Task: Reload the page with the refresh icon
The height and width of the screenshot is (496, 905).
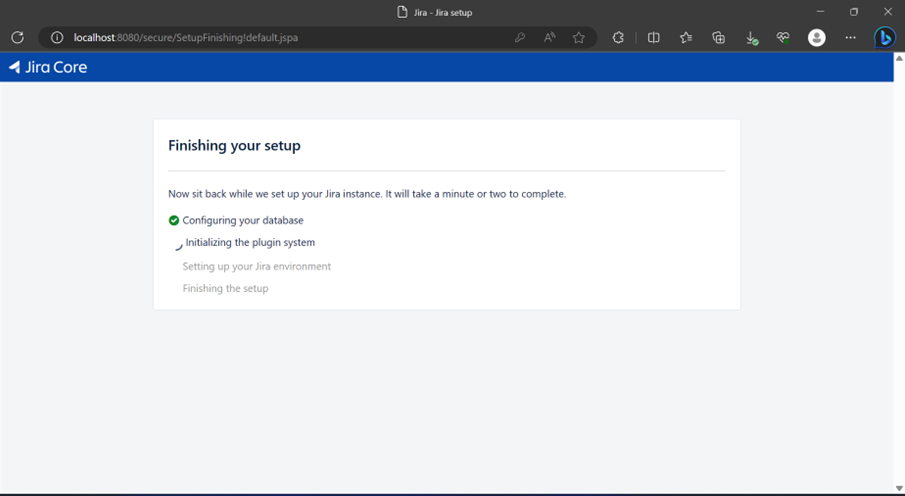Action: tap(17, 38)
